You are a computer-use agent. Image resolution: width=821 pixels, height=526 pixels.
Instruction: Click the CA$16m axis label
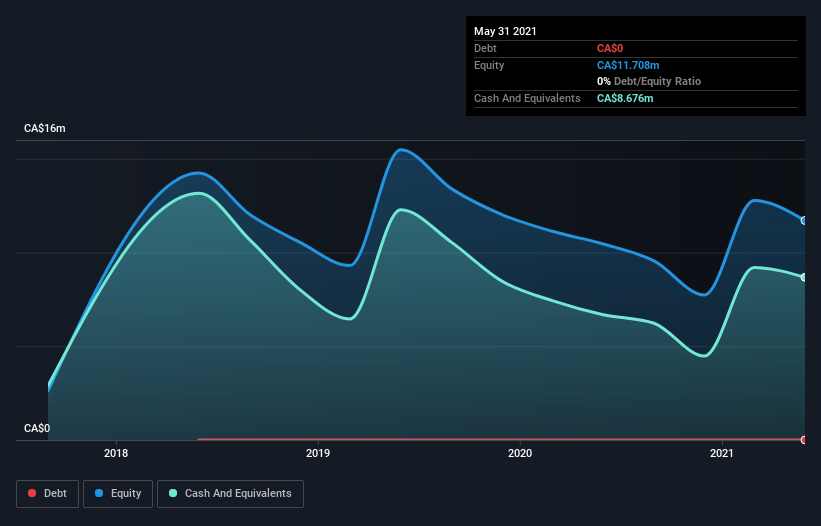[45, 128]
